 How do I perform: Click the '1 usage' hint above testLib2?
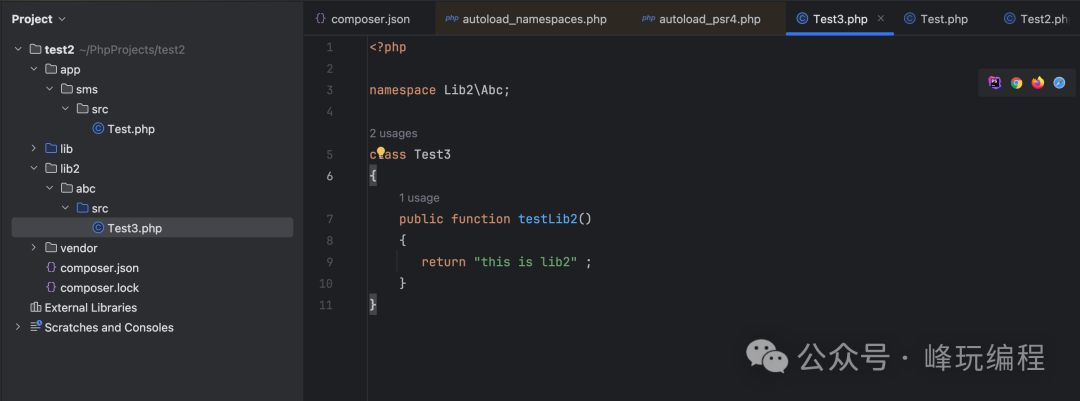pyautogui.click(x=419, y=198)
